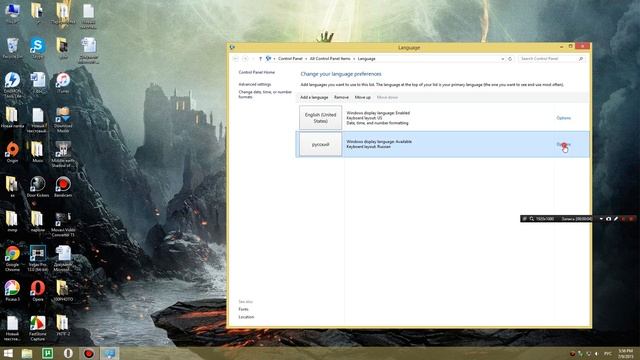Open Download Master desktop shortcut
Image resolution: width=640 pixels, height=360 pixels.
pyautogui.click(x=63, y=120)
